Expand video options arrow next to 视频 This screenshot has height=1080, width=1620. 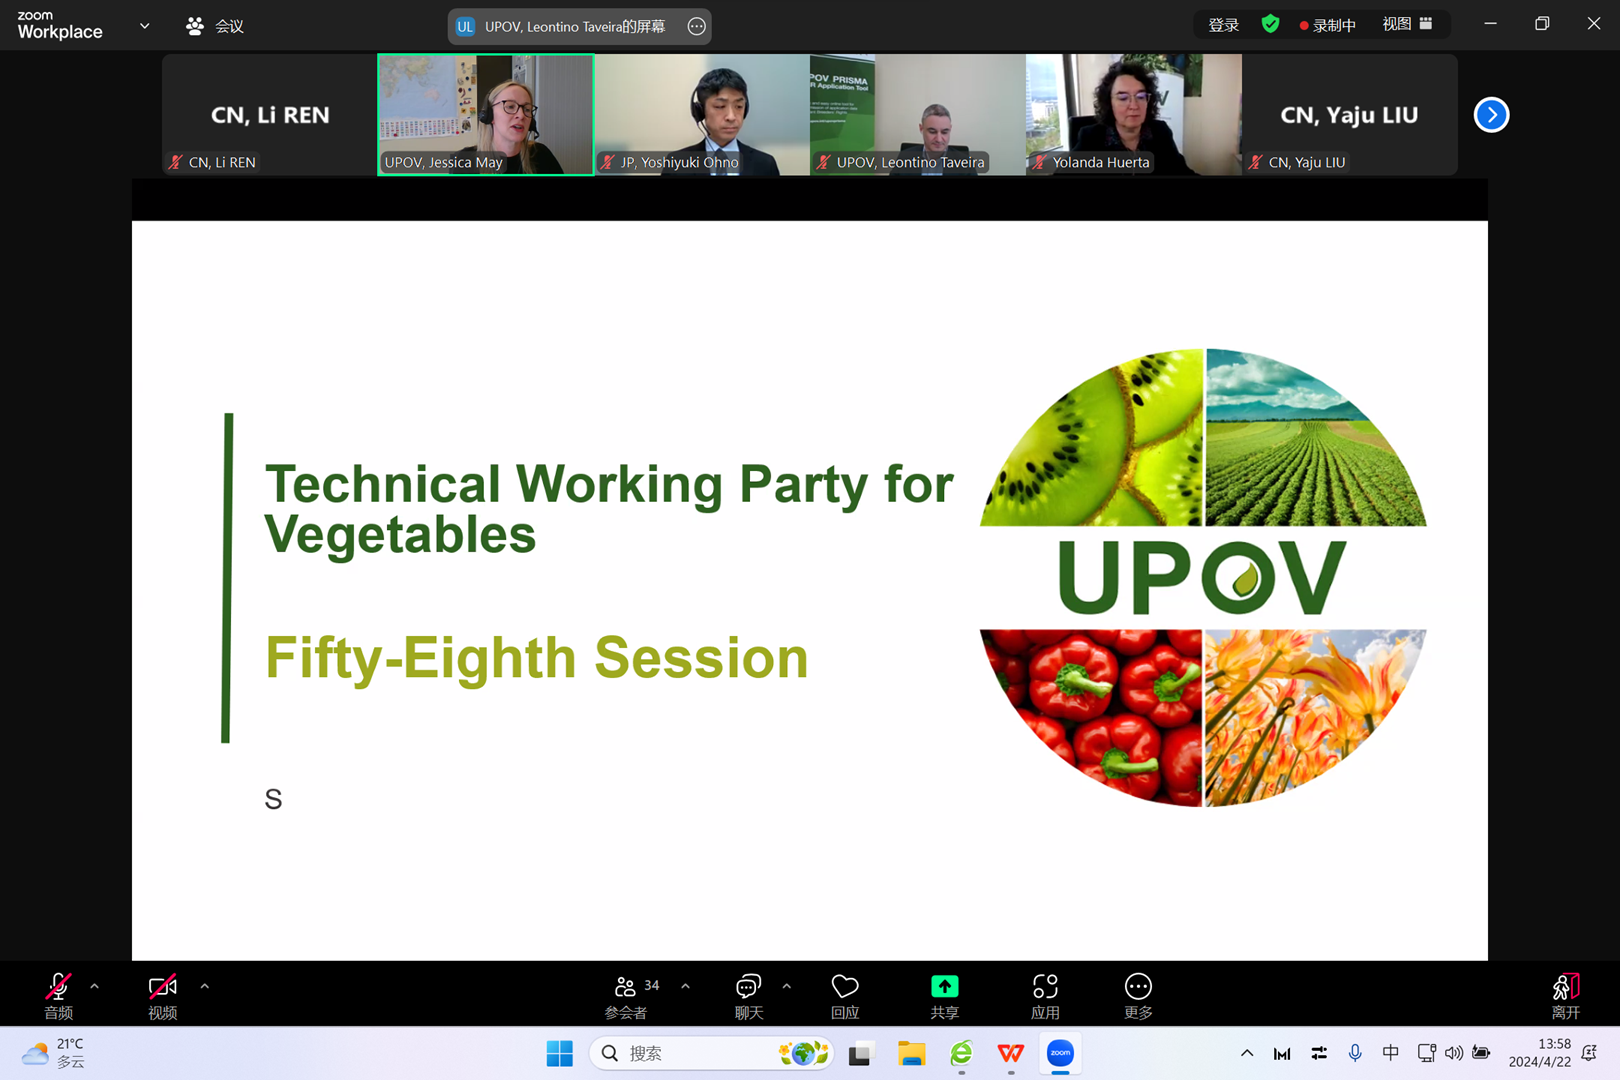tap(204, 986)
